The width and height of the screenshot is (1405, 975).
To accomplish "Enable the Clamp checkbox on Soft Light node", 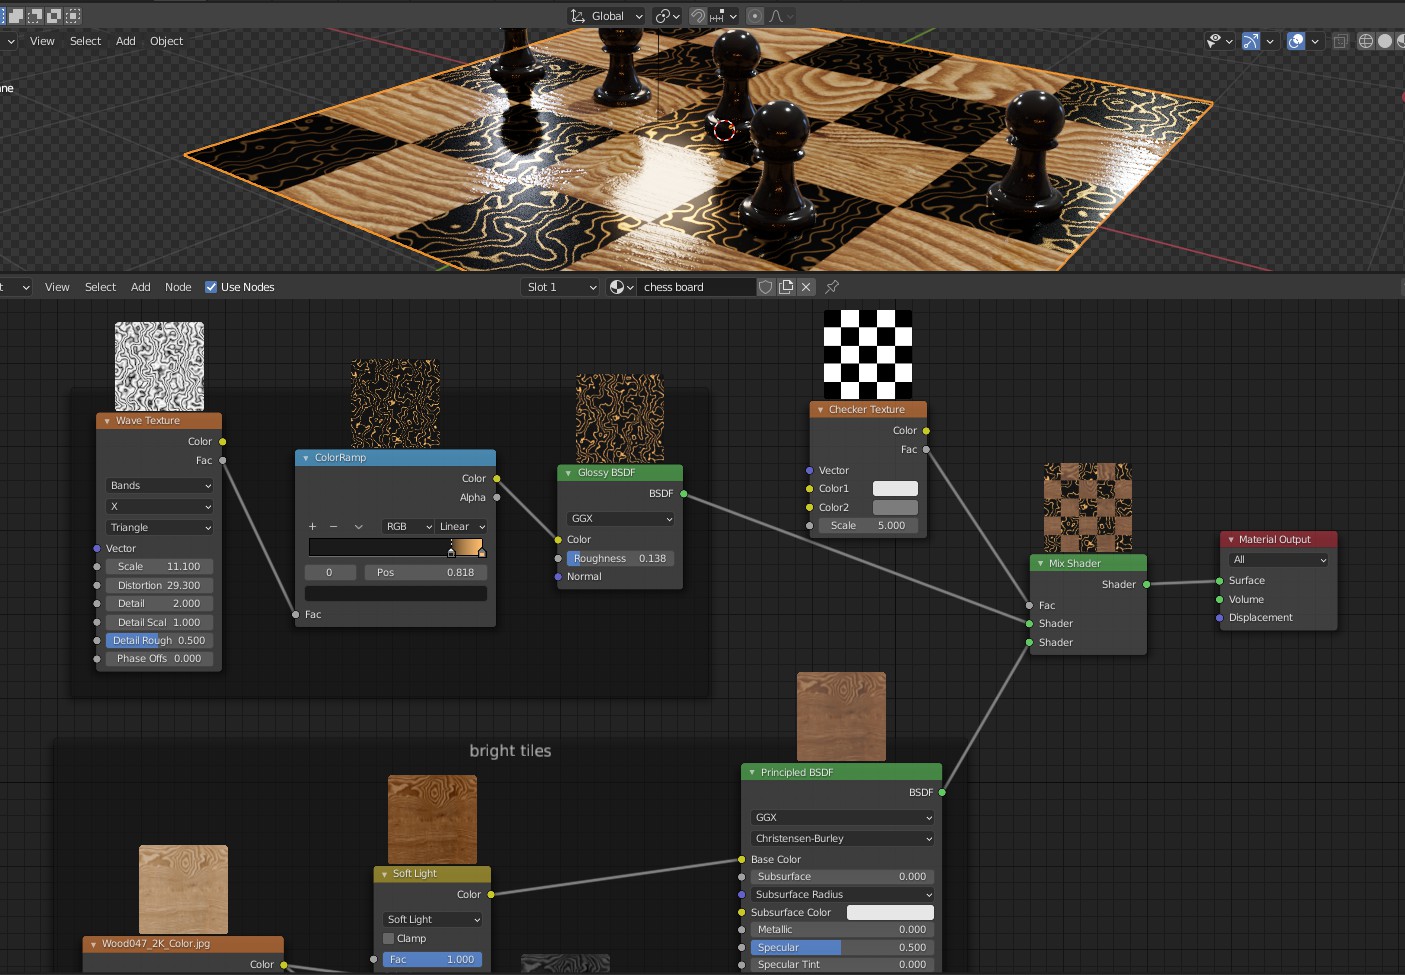I will coord(389,938).
